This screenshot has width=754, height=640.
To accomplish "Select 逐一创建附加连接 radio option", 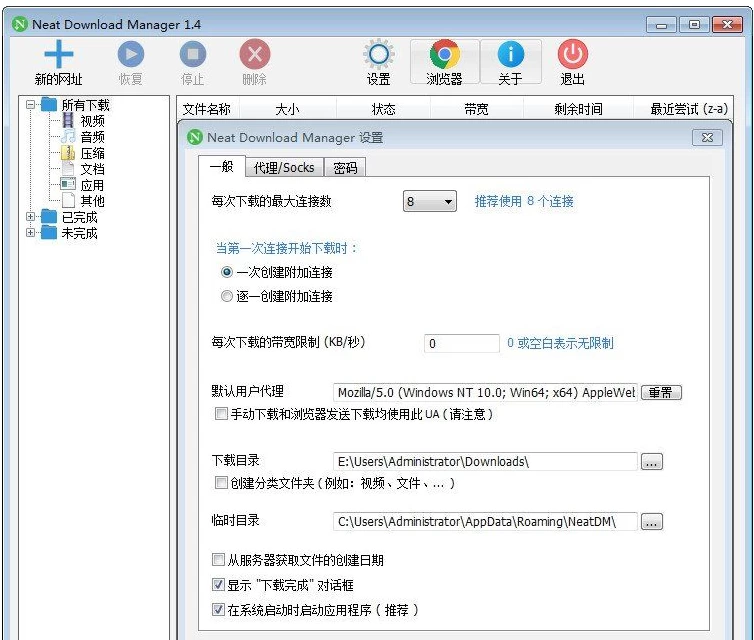I will (227, 296).
